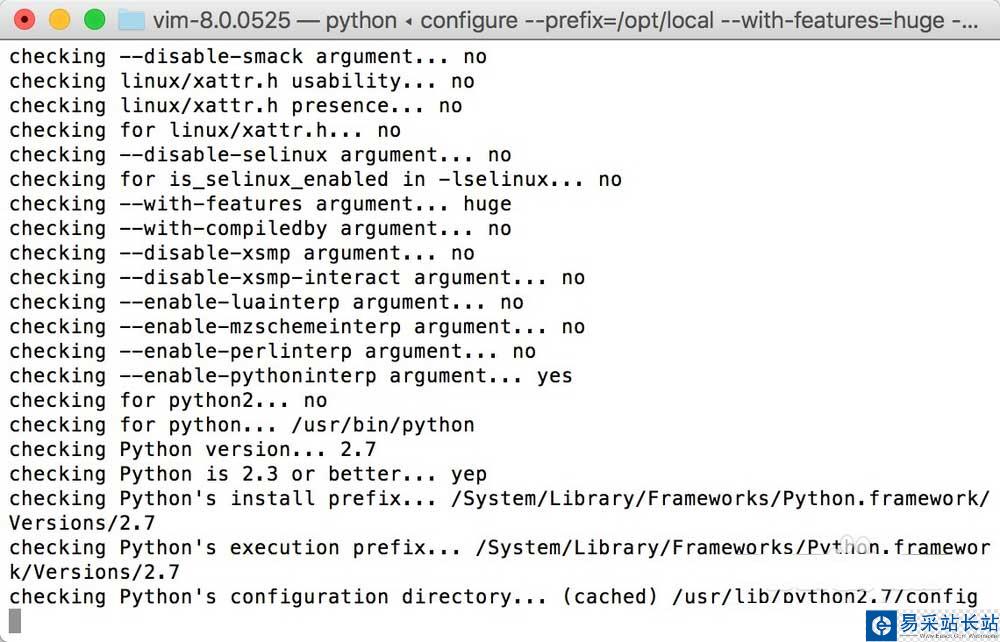Click the folder proxy icon in title bar
The image size is (1000, 642).
(x=131, y=20)
